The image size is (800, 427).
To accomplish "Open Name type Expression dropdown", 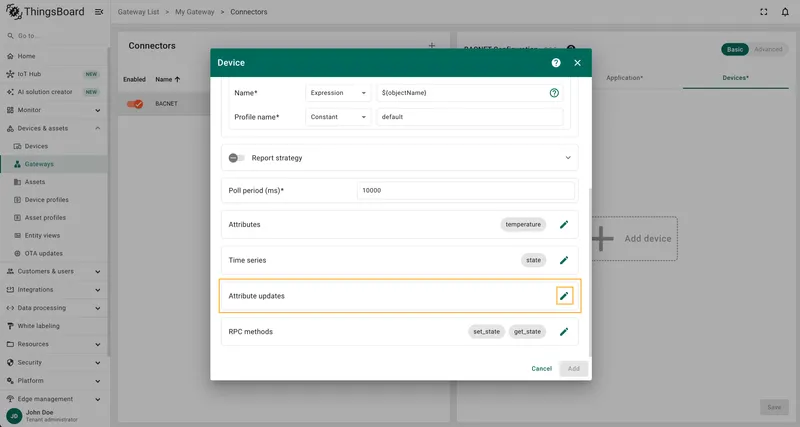I will tap(338, 93).
